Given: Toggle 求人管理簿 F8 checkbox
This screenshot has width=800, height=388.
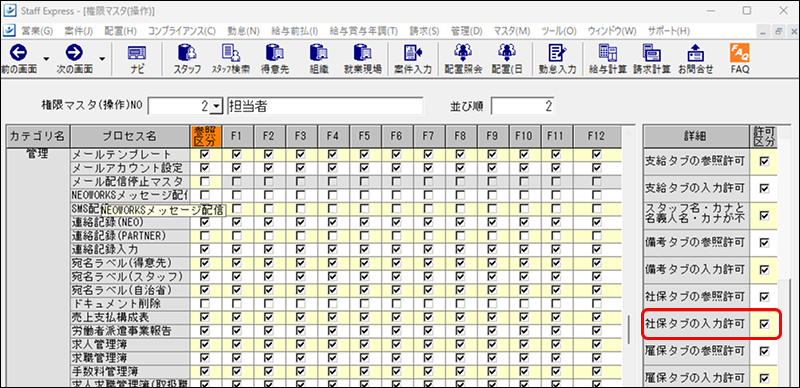Looking at the screenshot, I should [460, 345].
